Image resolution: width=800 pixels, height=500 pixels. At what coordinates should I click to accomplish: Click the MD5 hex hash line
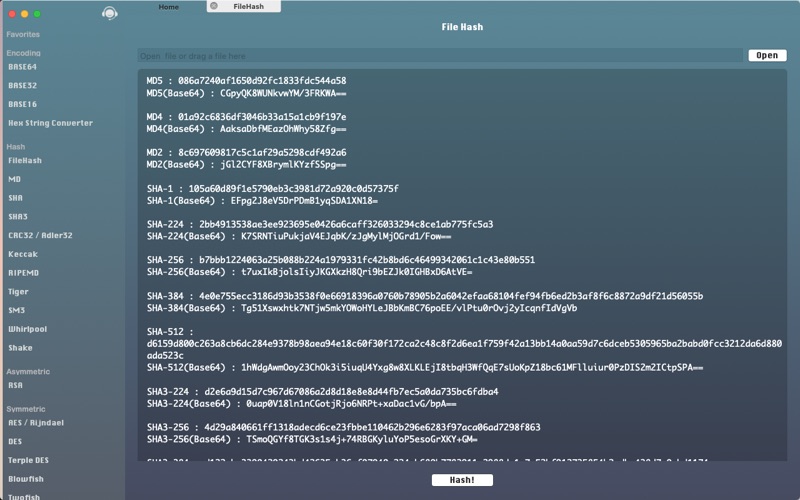point(246,81)
